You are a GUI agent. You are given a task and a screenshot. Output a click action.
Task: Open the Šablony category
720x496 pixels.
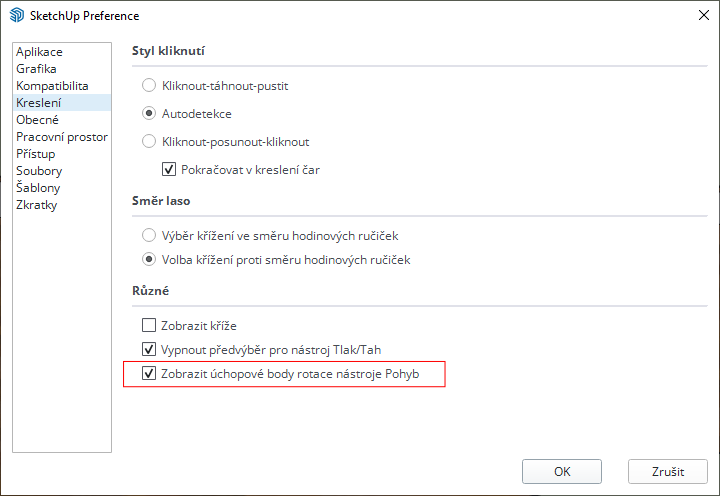38,188
